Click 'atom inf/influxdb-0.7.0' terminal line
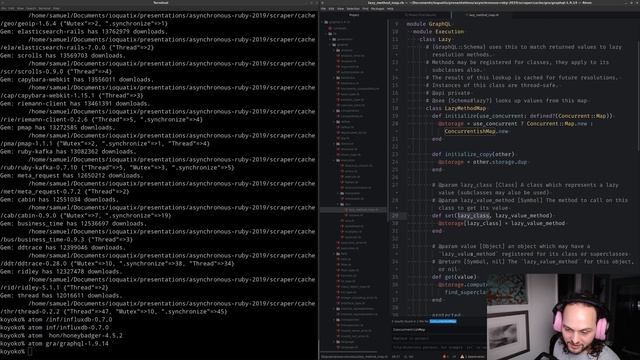640x360 pixels. tap(68, 327)
